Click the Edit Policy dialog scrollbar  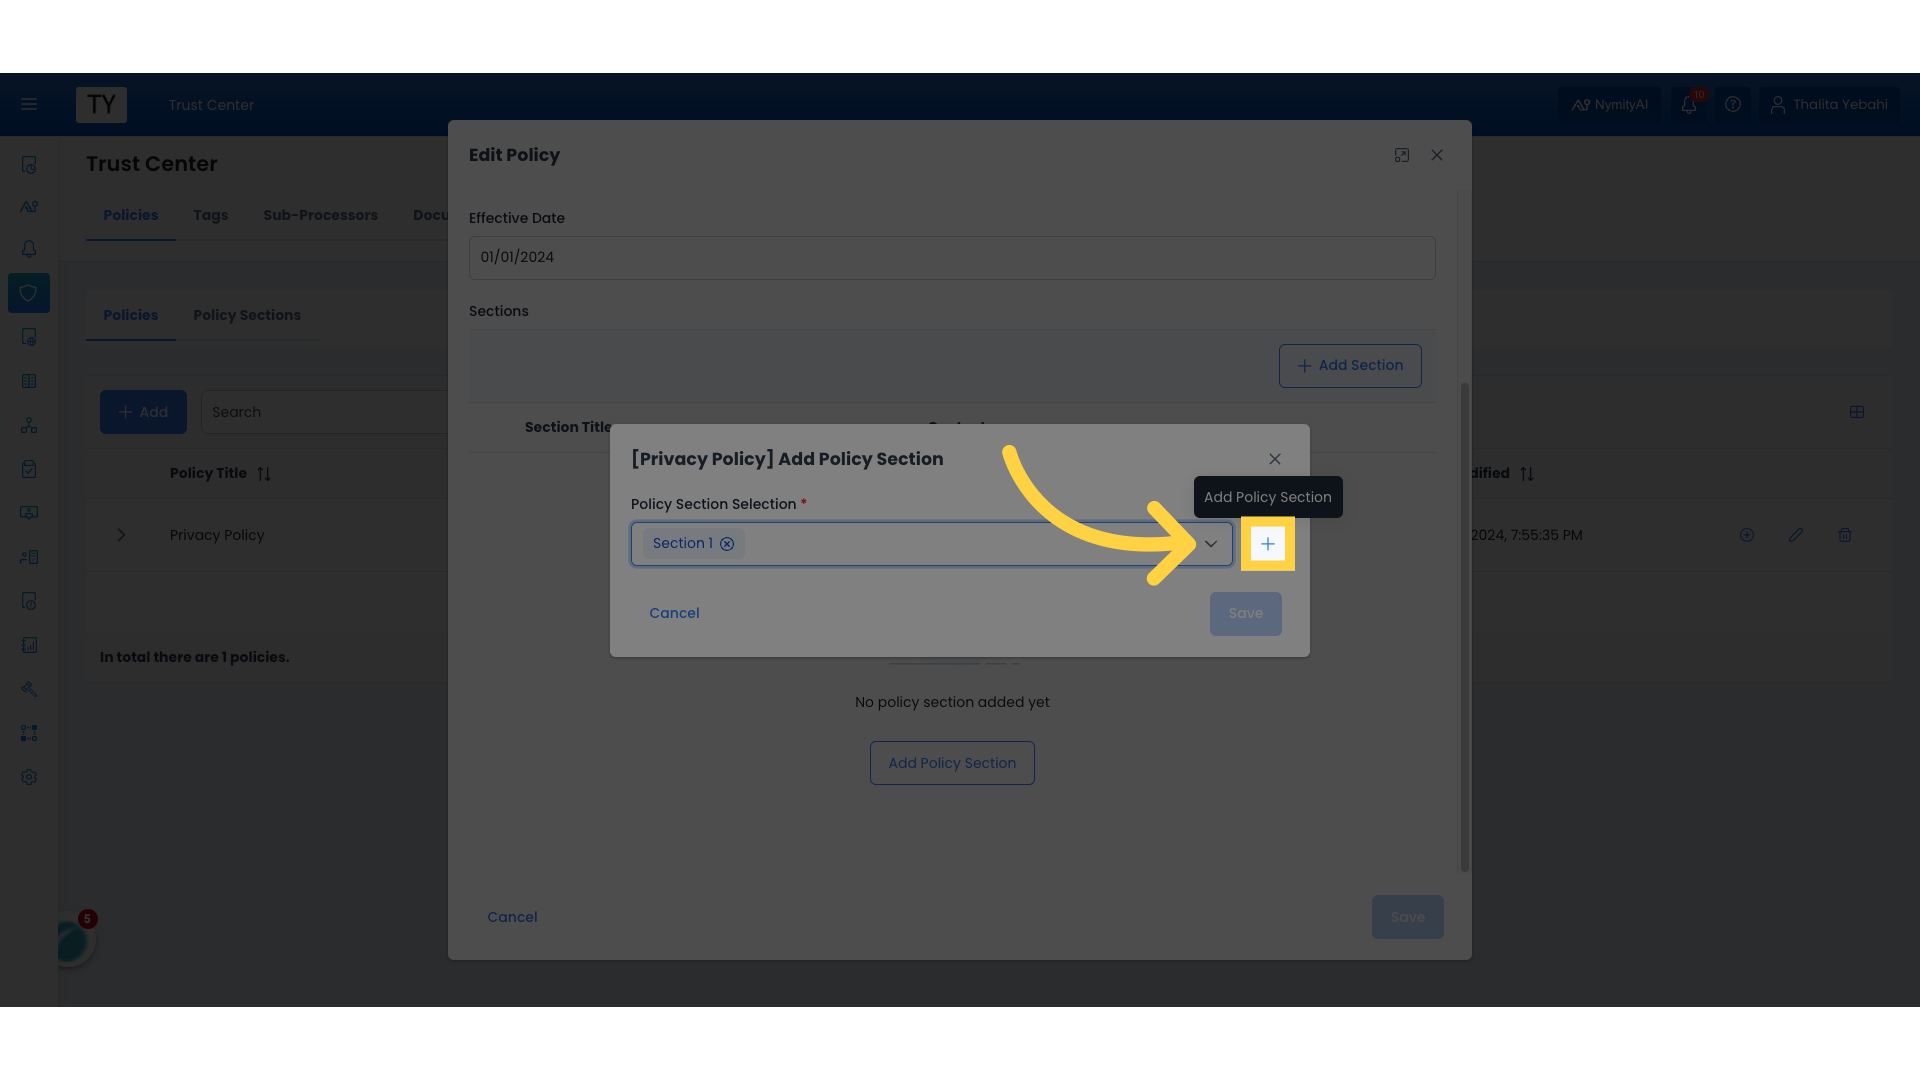(1465, 627)
